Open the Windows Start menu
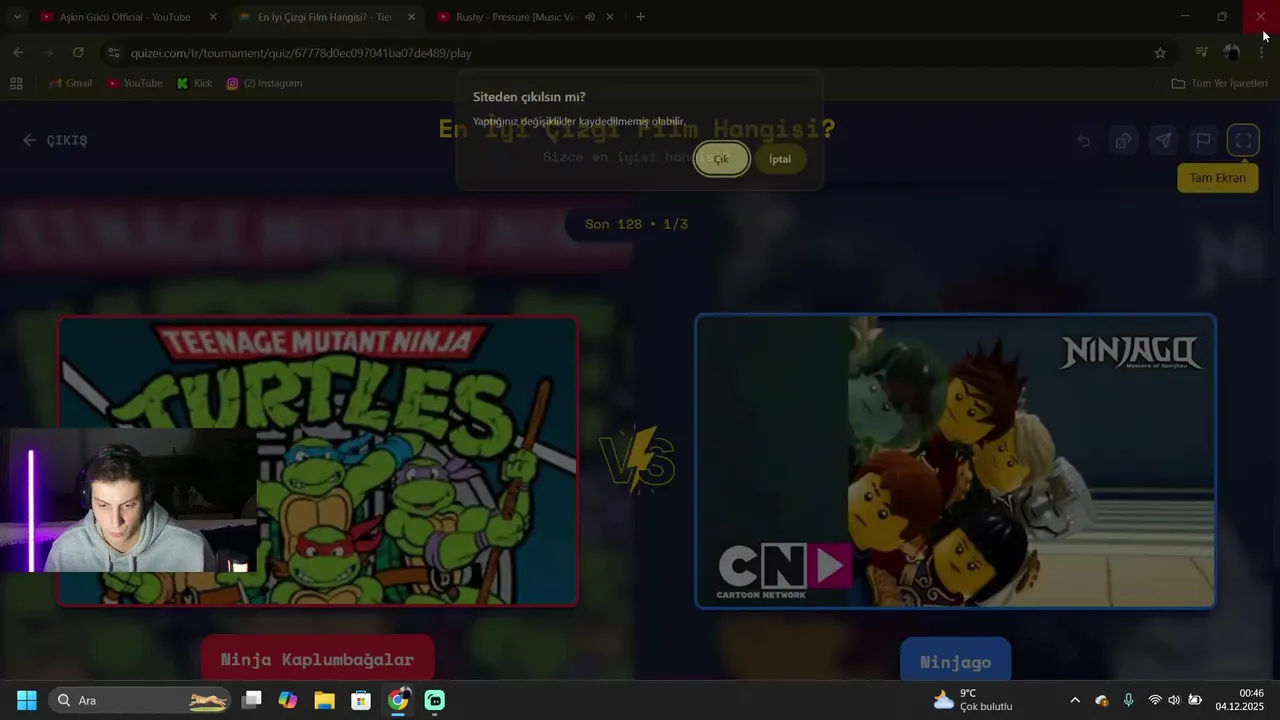The height and width of the screenshot is (720, 1280). [27, 700]
